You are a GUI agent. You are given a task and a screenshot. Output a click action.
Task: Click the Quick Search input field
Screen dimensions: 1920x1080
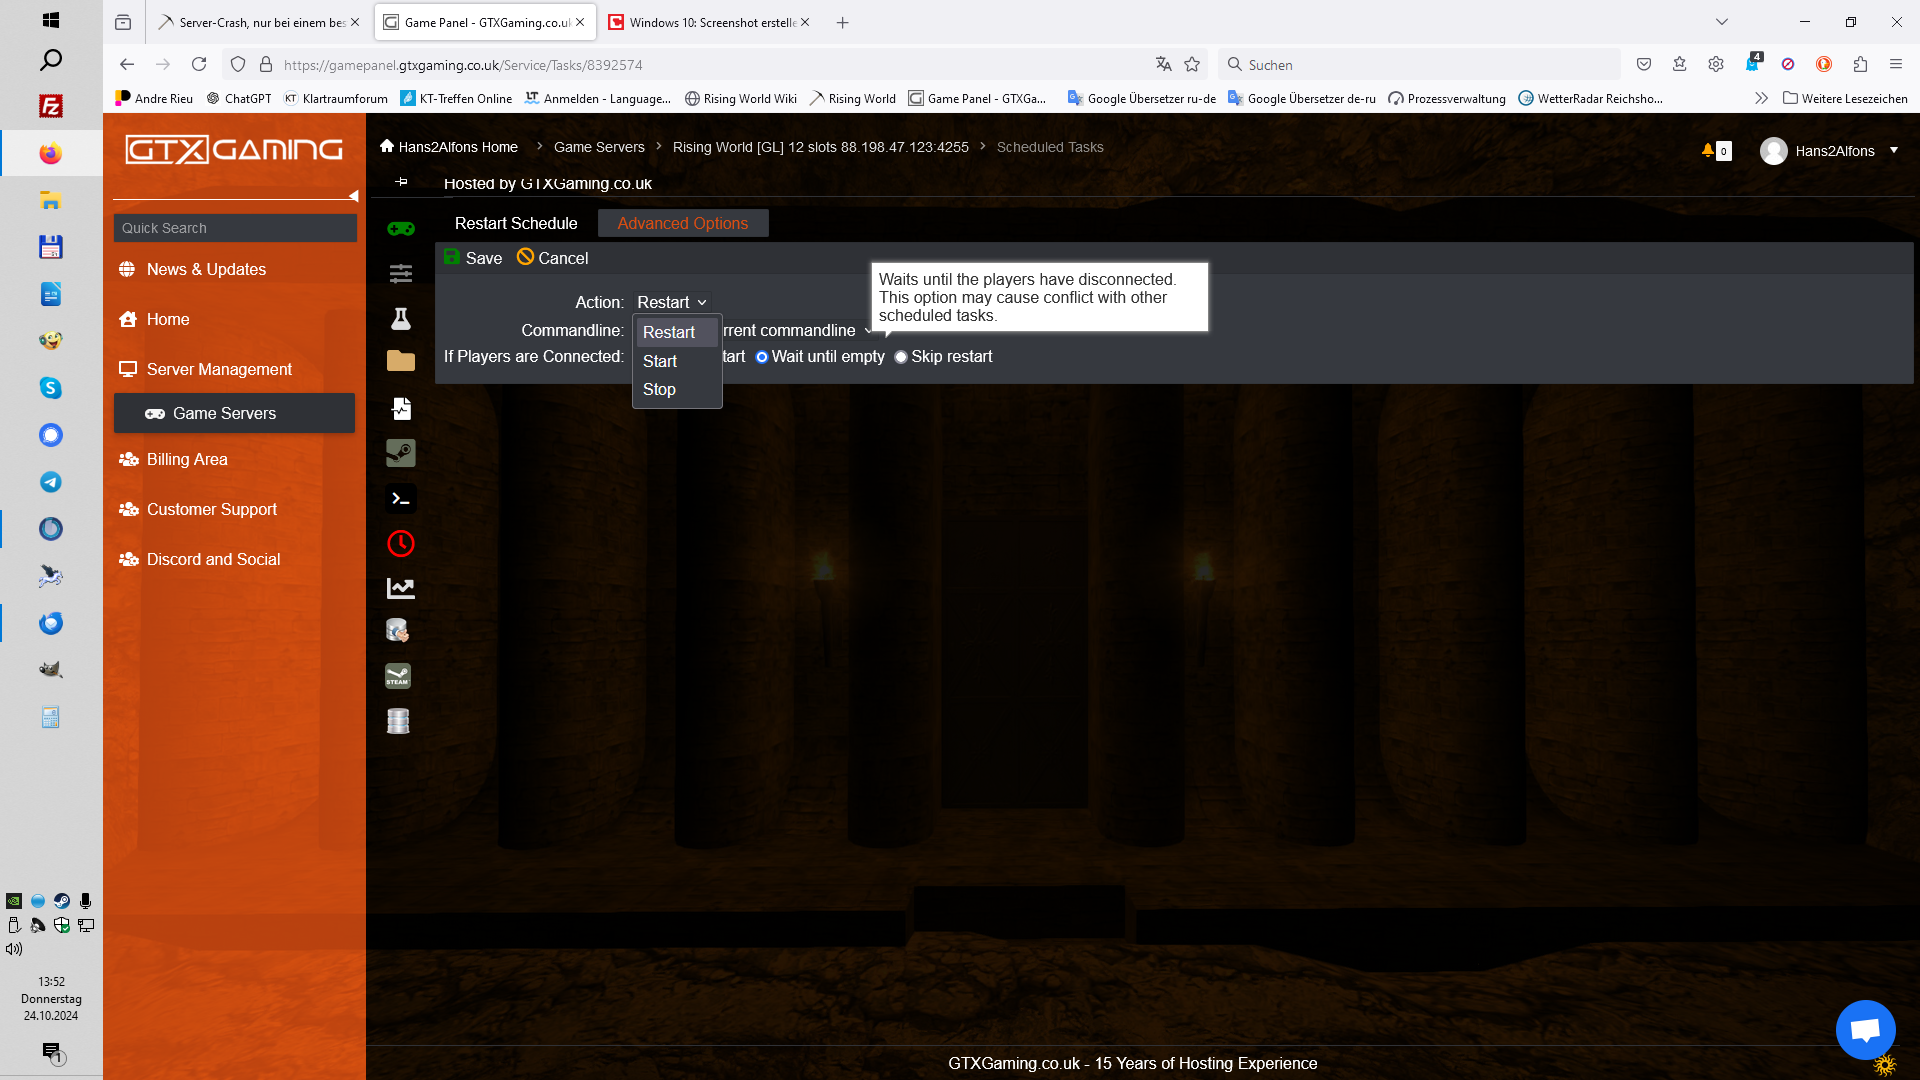[235, 228]
